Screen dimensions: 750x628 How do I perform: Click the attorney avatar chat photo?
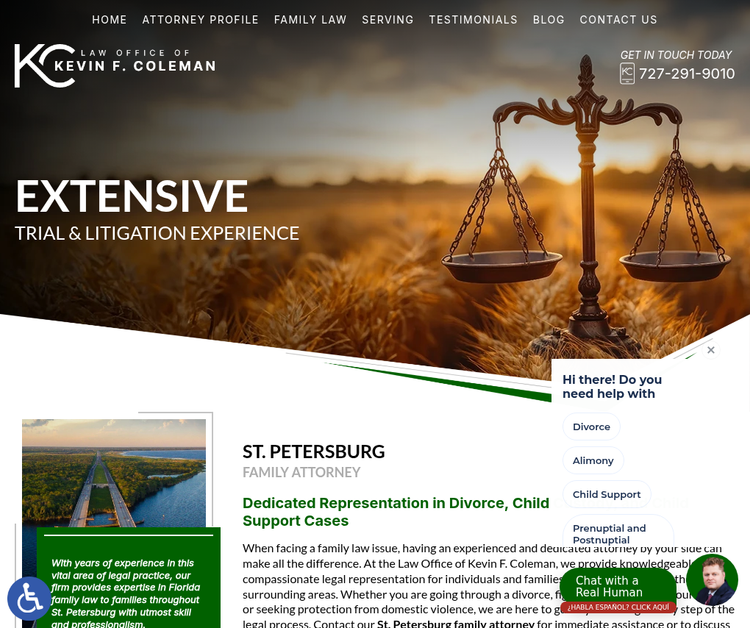pos(712,580)
